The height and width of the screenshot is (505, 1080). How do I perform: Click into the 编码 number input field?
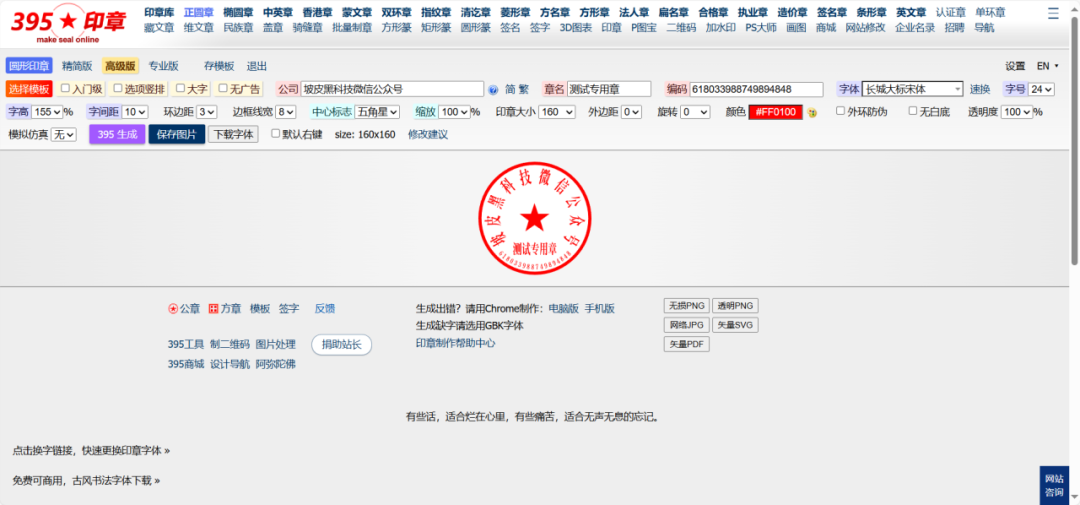(x=756, y=89)
